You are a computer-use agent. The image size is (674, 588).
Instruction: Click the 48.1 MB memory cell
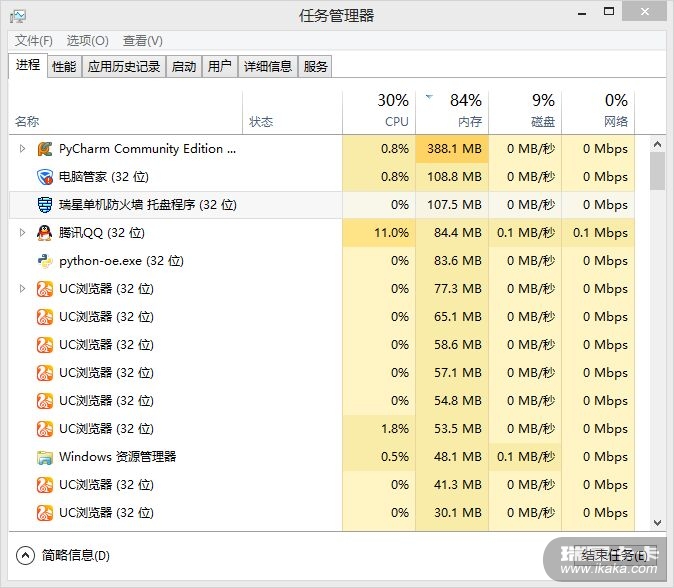pyautogui.click(x=452, y=457)
